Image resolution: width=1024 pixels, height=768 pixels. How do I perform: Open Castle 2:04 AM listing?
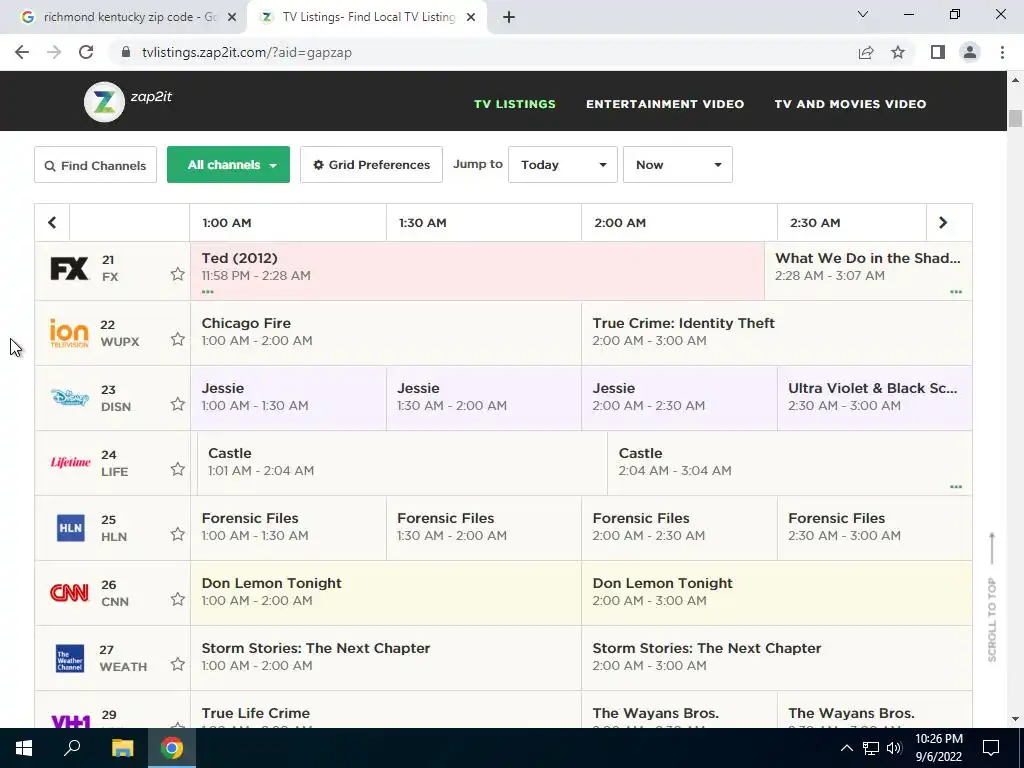(790, 462)
